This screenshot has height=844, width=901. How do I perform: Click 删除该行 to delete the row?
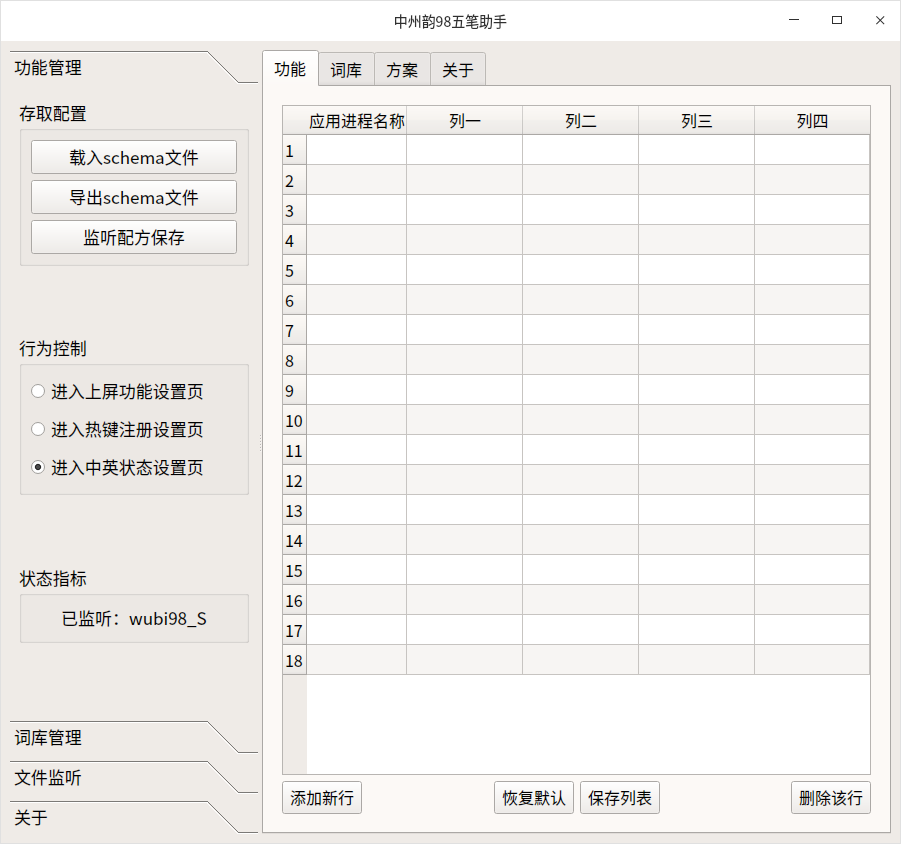coord(831,797)
